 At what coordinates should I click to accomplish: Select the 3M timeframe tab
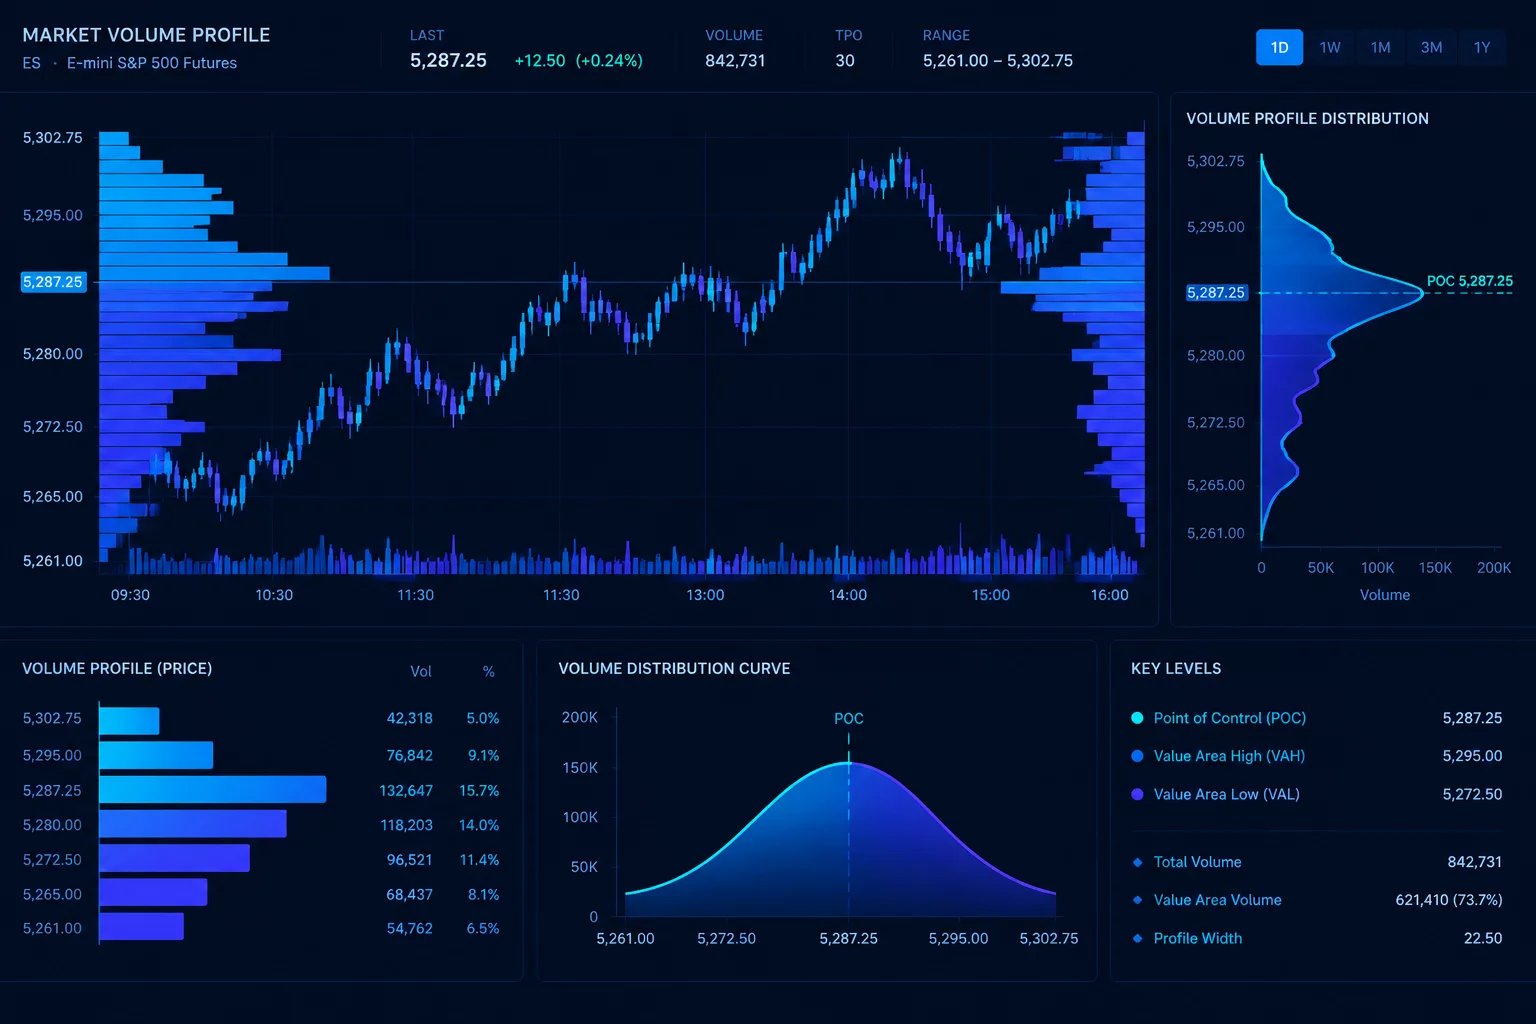coord(1431,47)
